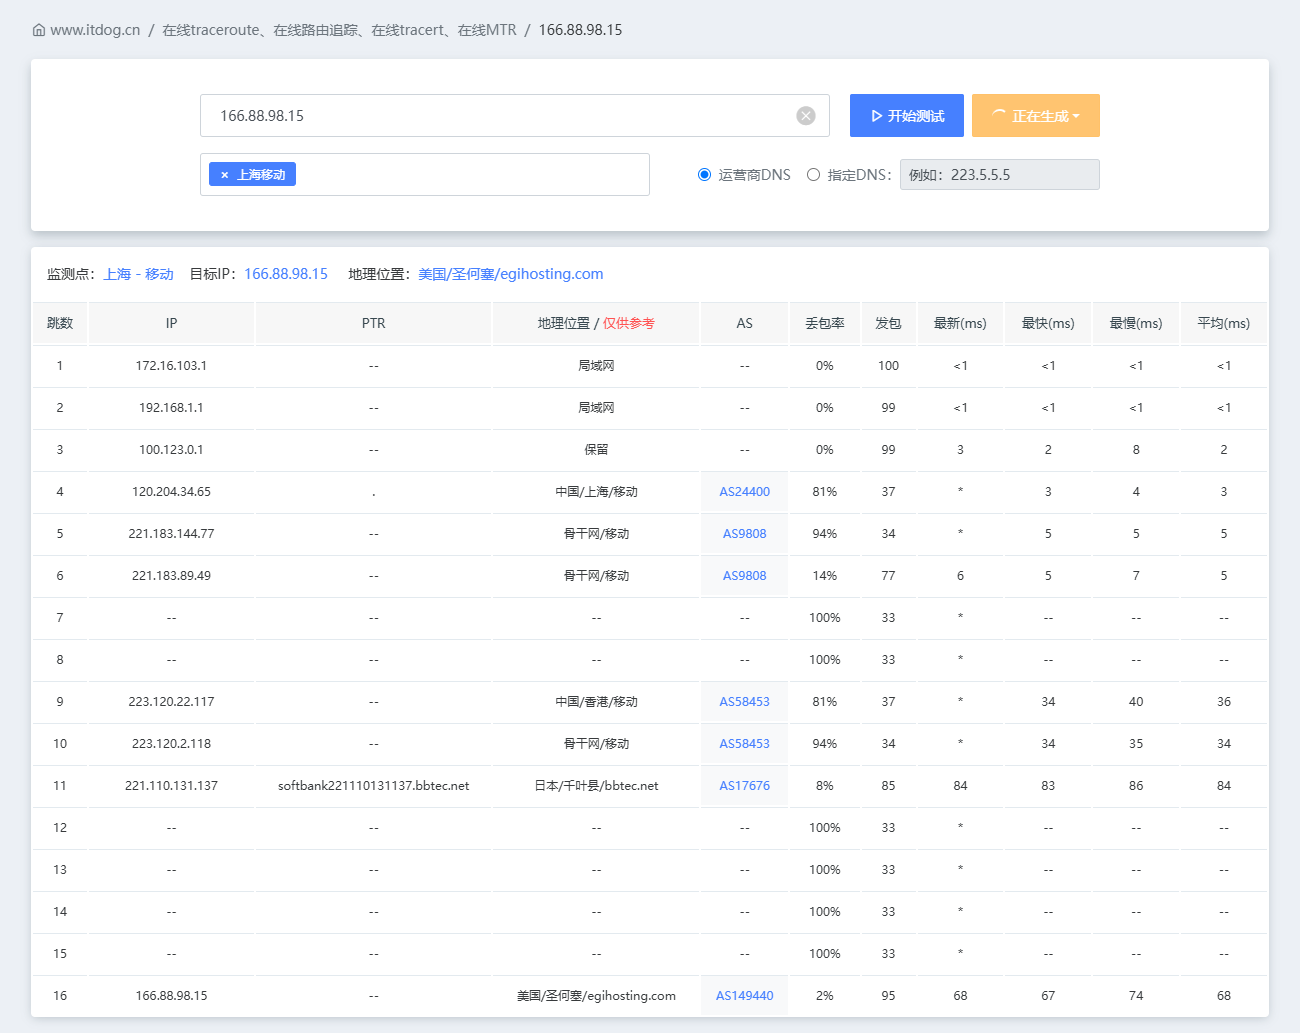Clear the IP input with the X icon
This screenshot has width=1300, height=1033.
(806, 116)
